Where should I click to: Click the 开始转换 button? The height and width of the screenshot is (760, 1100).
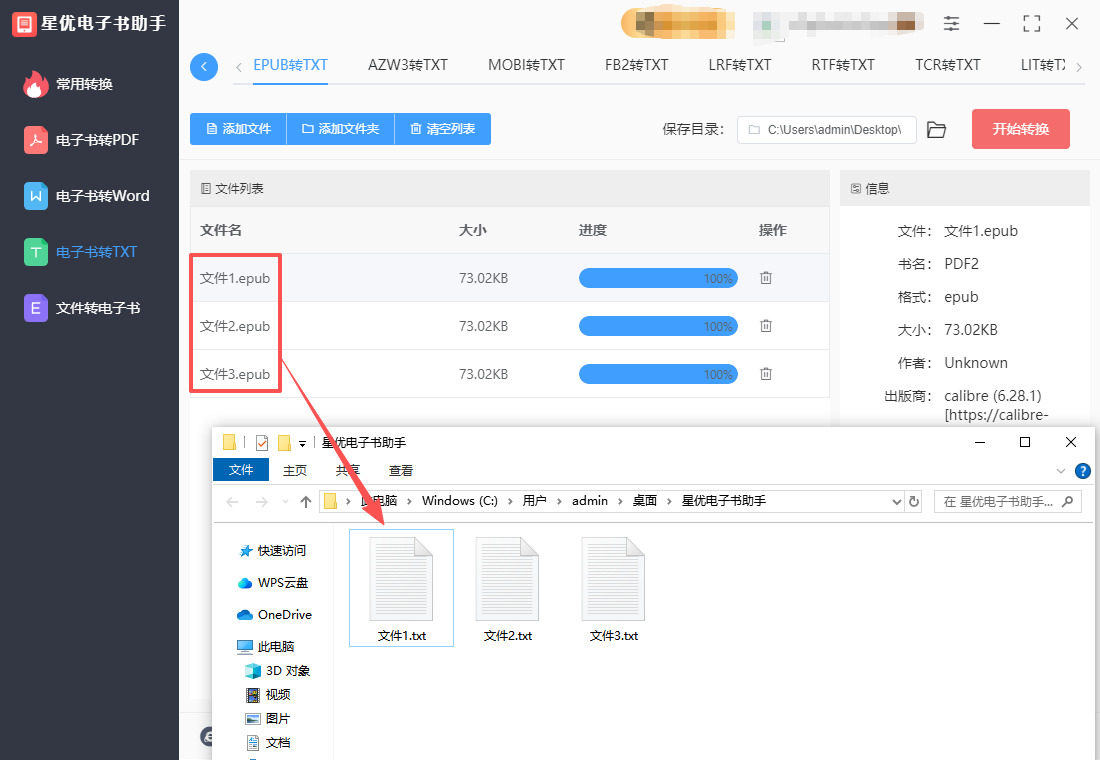[1020, 129]
